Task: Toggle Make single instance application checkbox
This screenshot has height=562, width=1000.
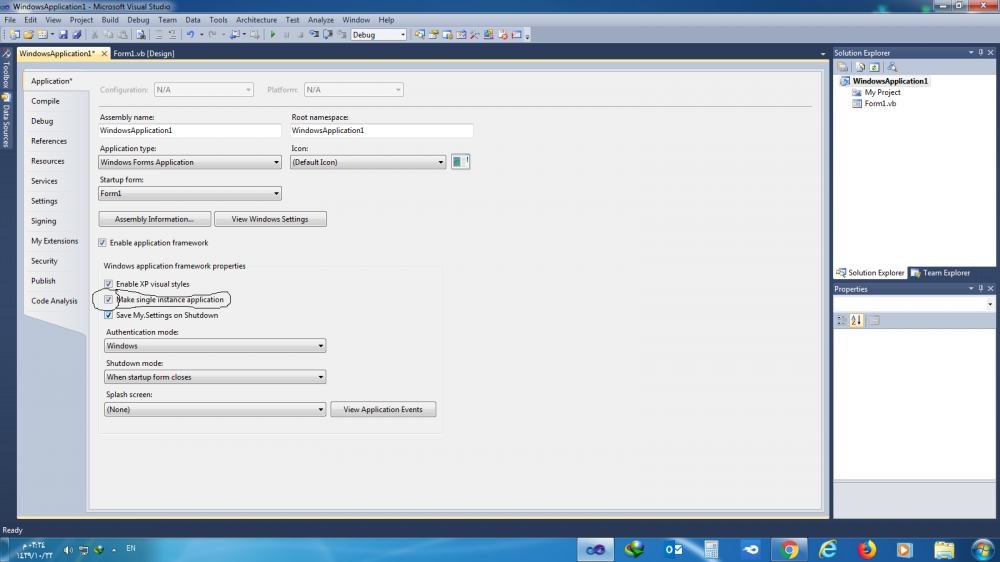Action: (108, 299)
